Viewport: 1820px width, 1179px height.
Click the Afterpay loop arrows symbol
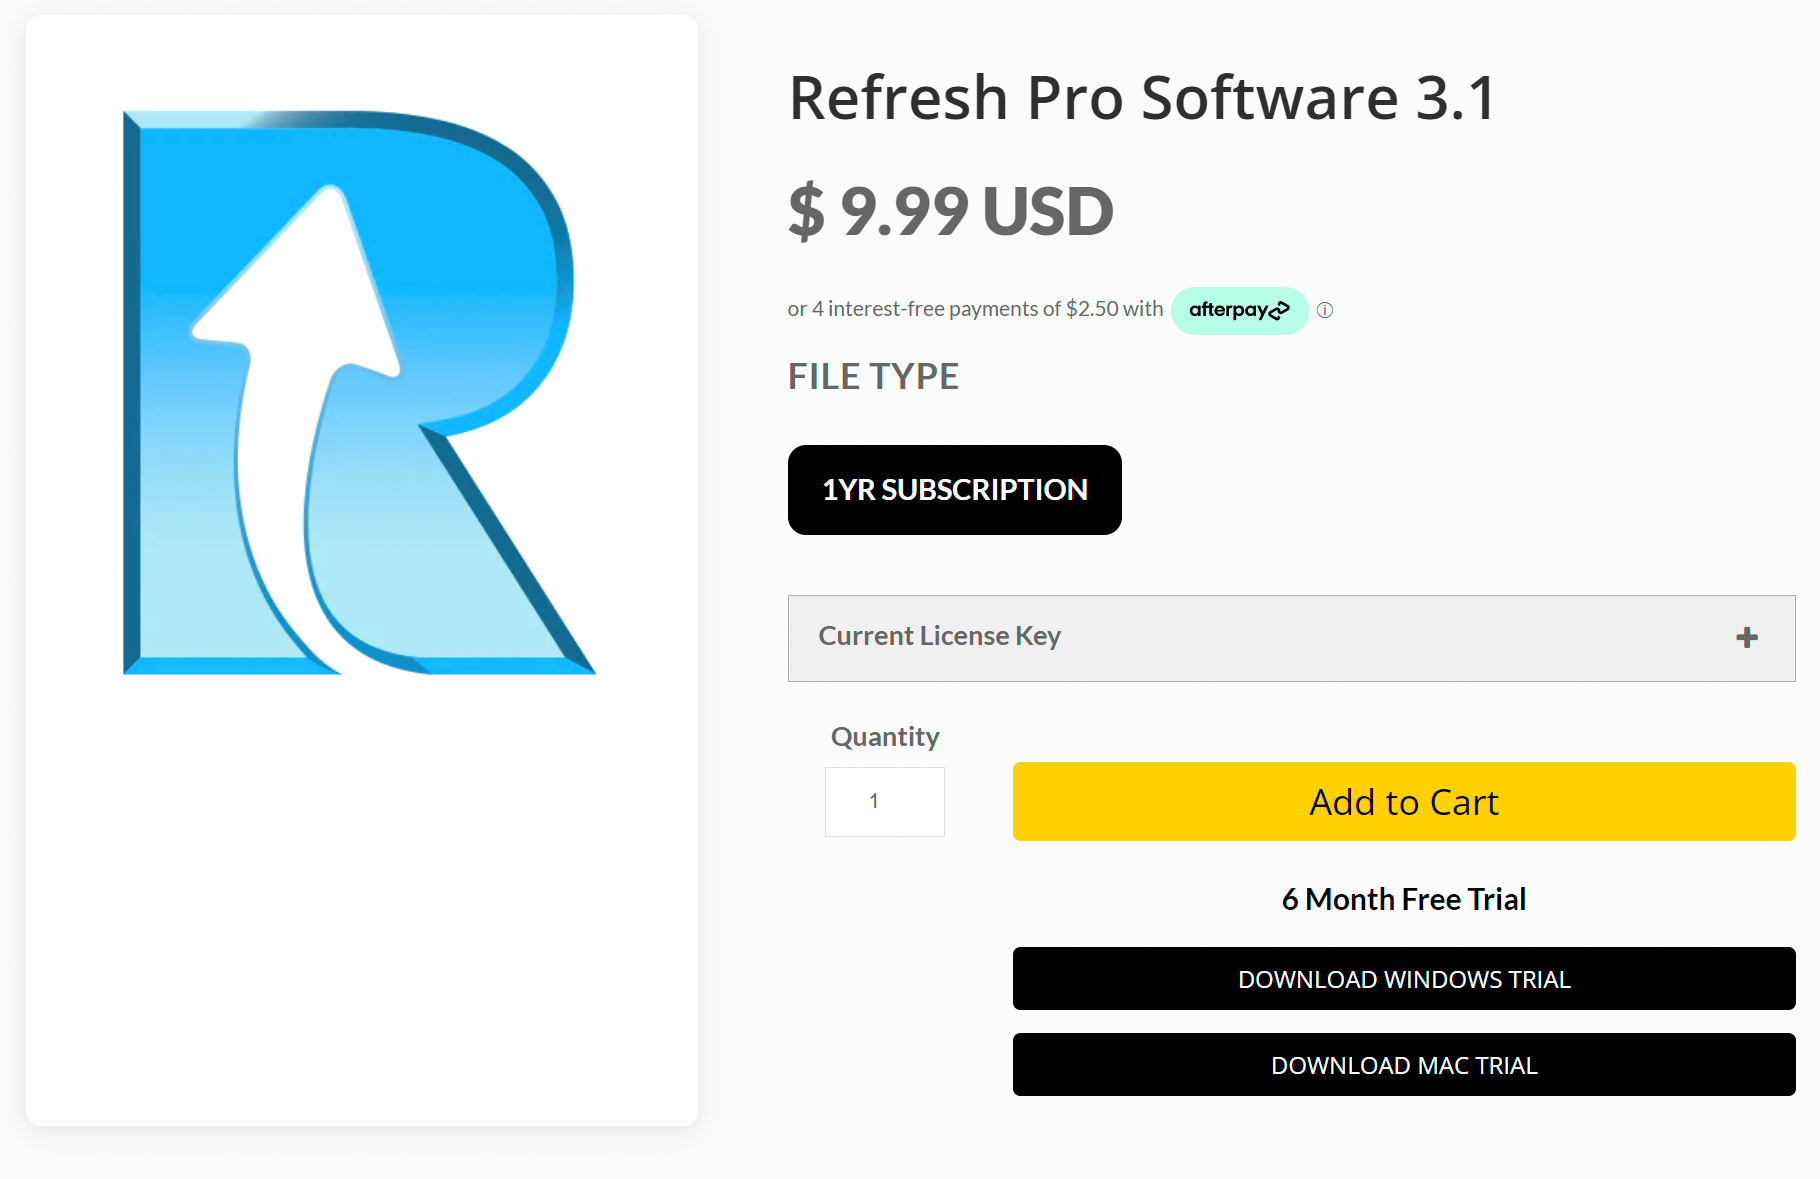1279,311
